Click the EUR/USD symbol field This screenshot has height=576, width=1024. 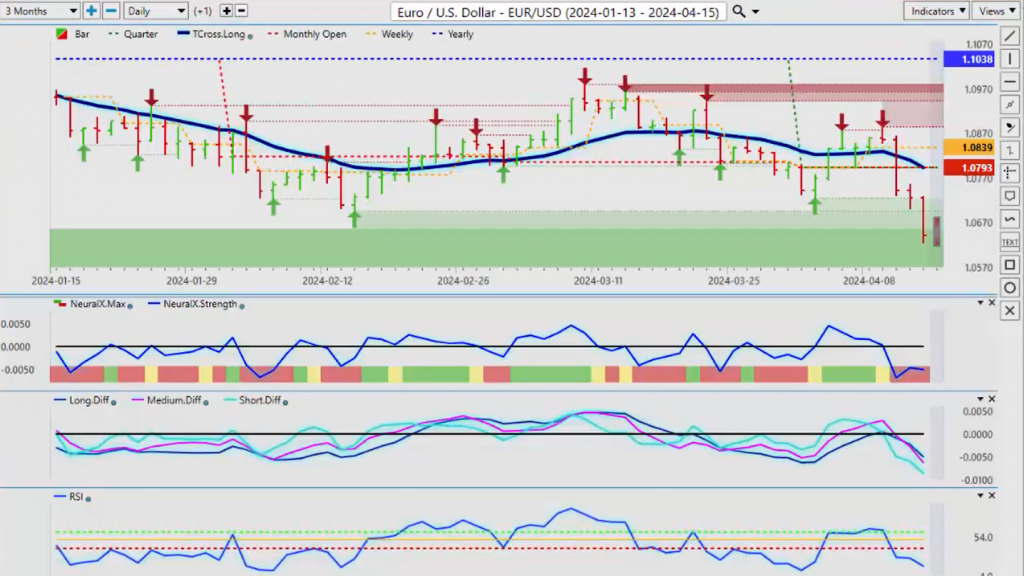pyautogui.click(x=558, y=12)
